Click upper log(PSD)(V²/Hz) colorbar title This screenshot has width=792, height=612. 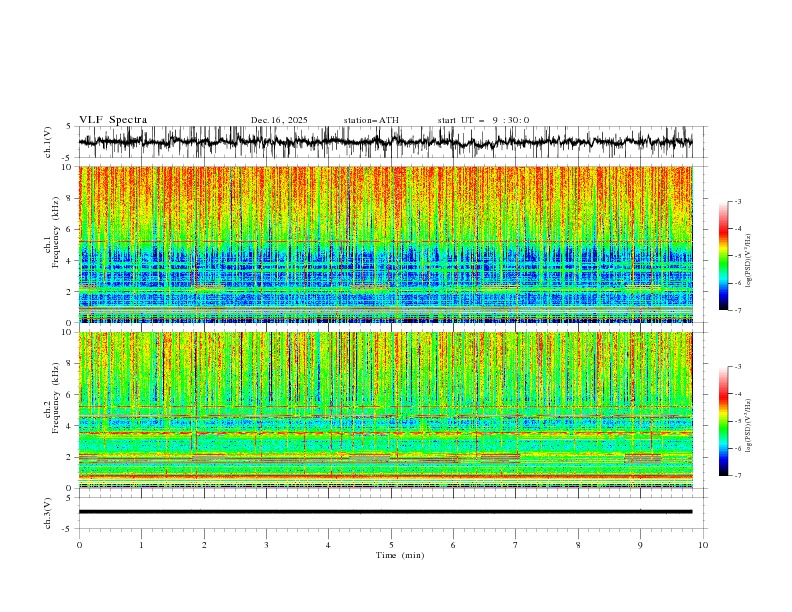click(748, 260)
